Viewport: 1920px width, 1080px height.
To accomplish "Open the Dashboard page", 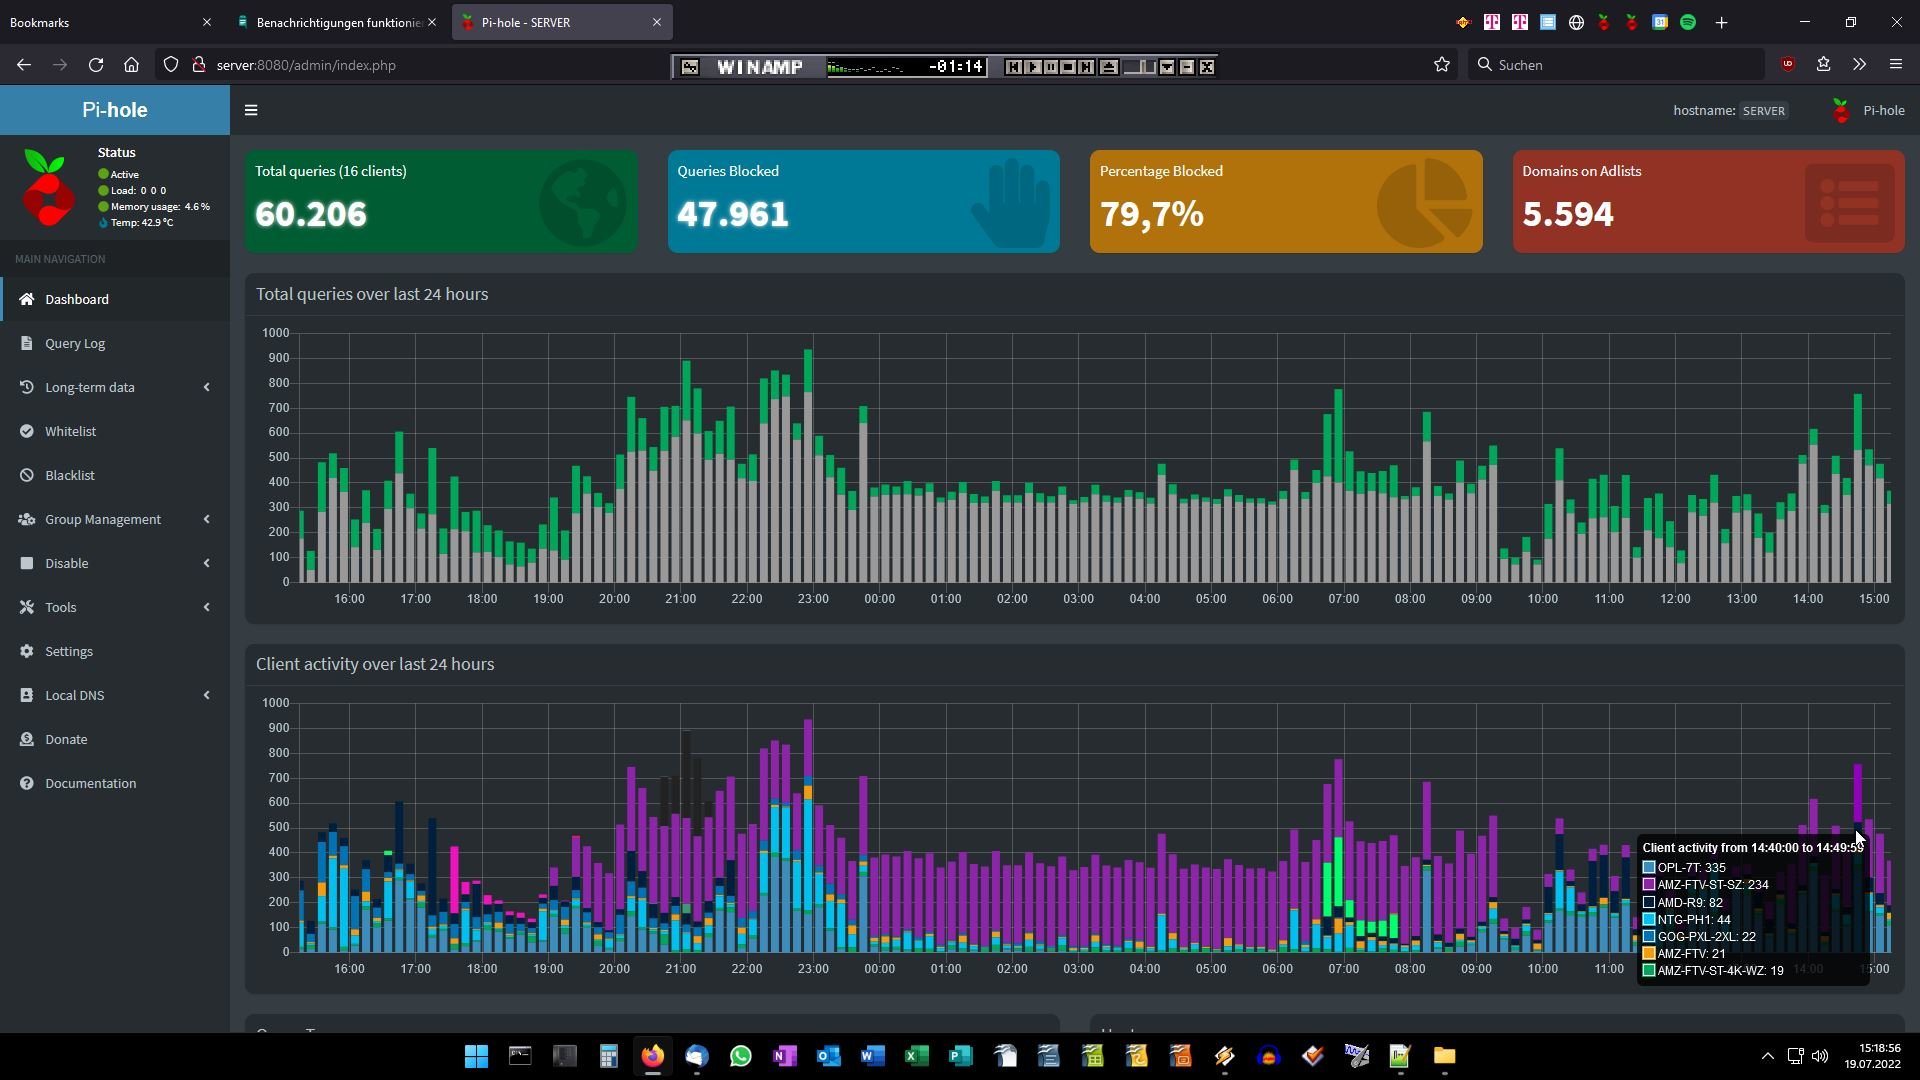I will 115,299.
